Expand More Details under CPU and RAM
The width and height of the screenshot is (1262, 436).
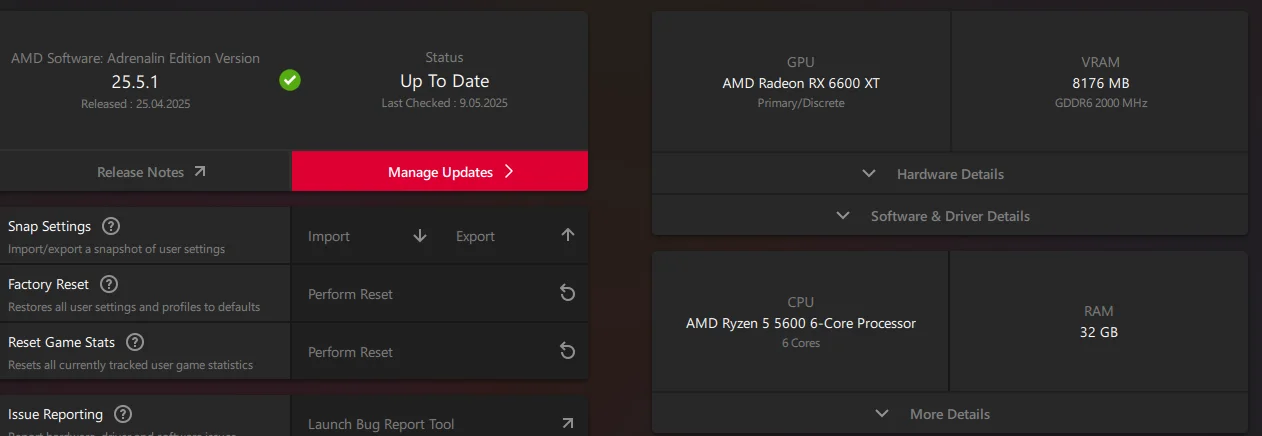coord(949,414)
